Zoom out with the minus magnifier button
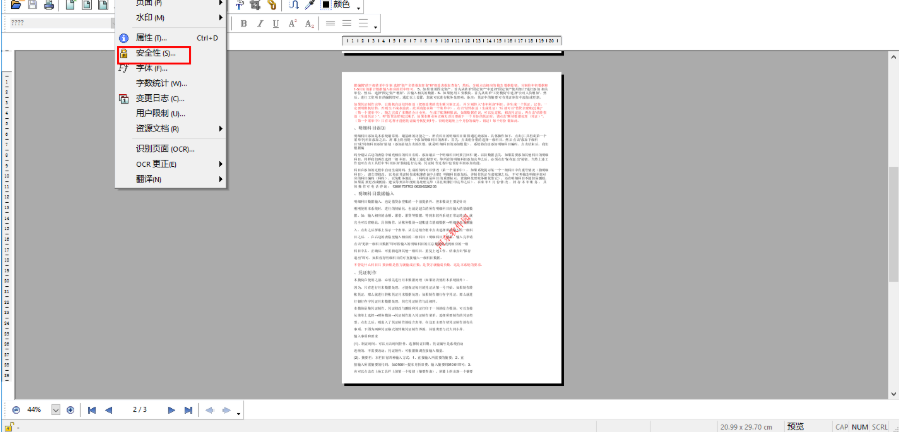 coord(16,410)
